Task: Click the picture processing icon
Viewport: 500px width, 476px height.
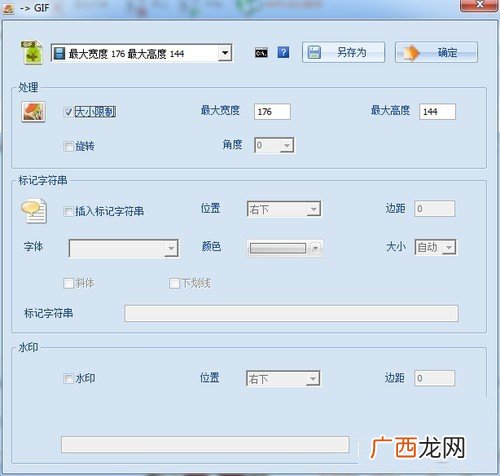Action: click(x=33, y=112)
